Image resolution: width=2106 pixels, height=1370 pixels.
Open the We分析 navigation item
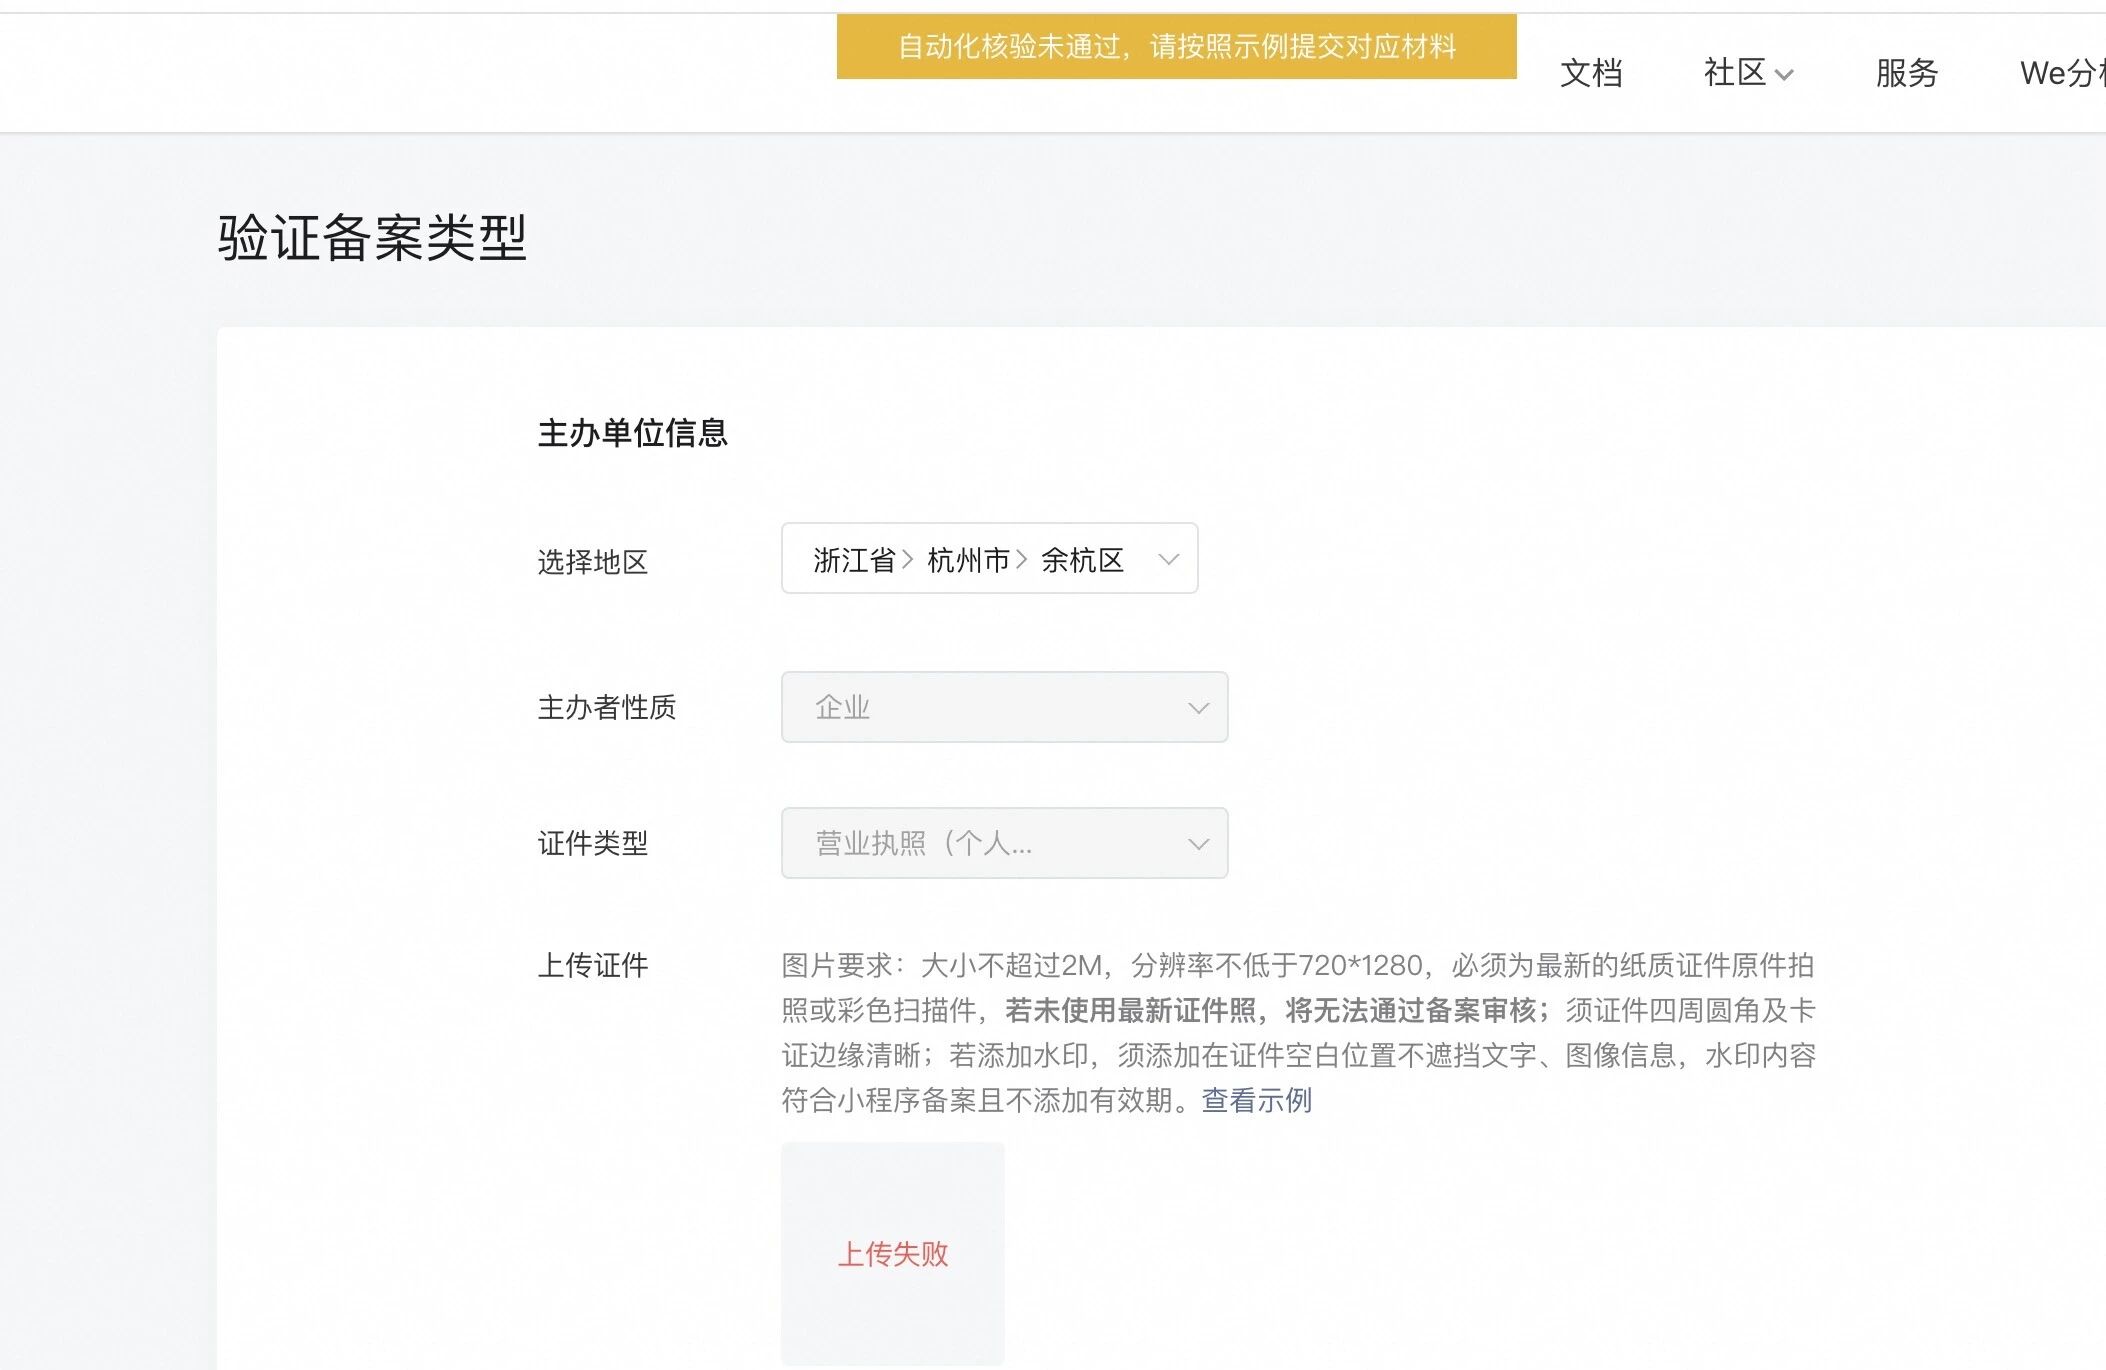pyautogui.click(x=2060, y=73)
